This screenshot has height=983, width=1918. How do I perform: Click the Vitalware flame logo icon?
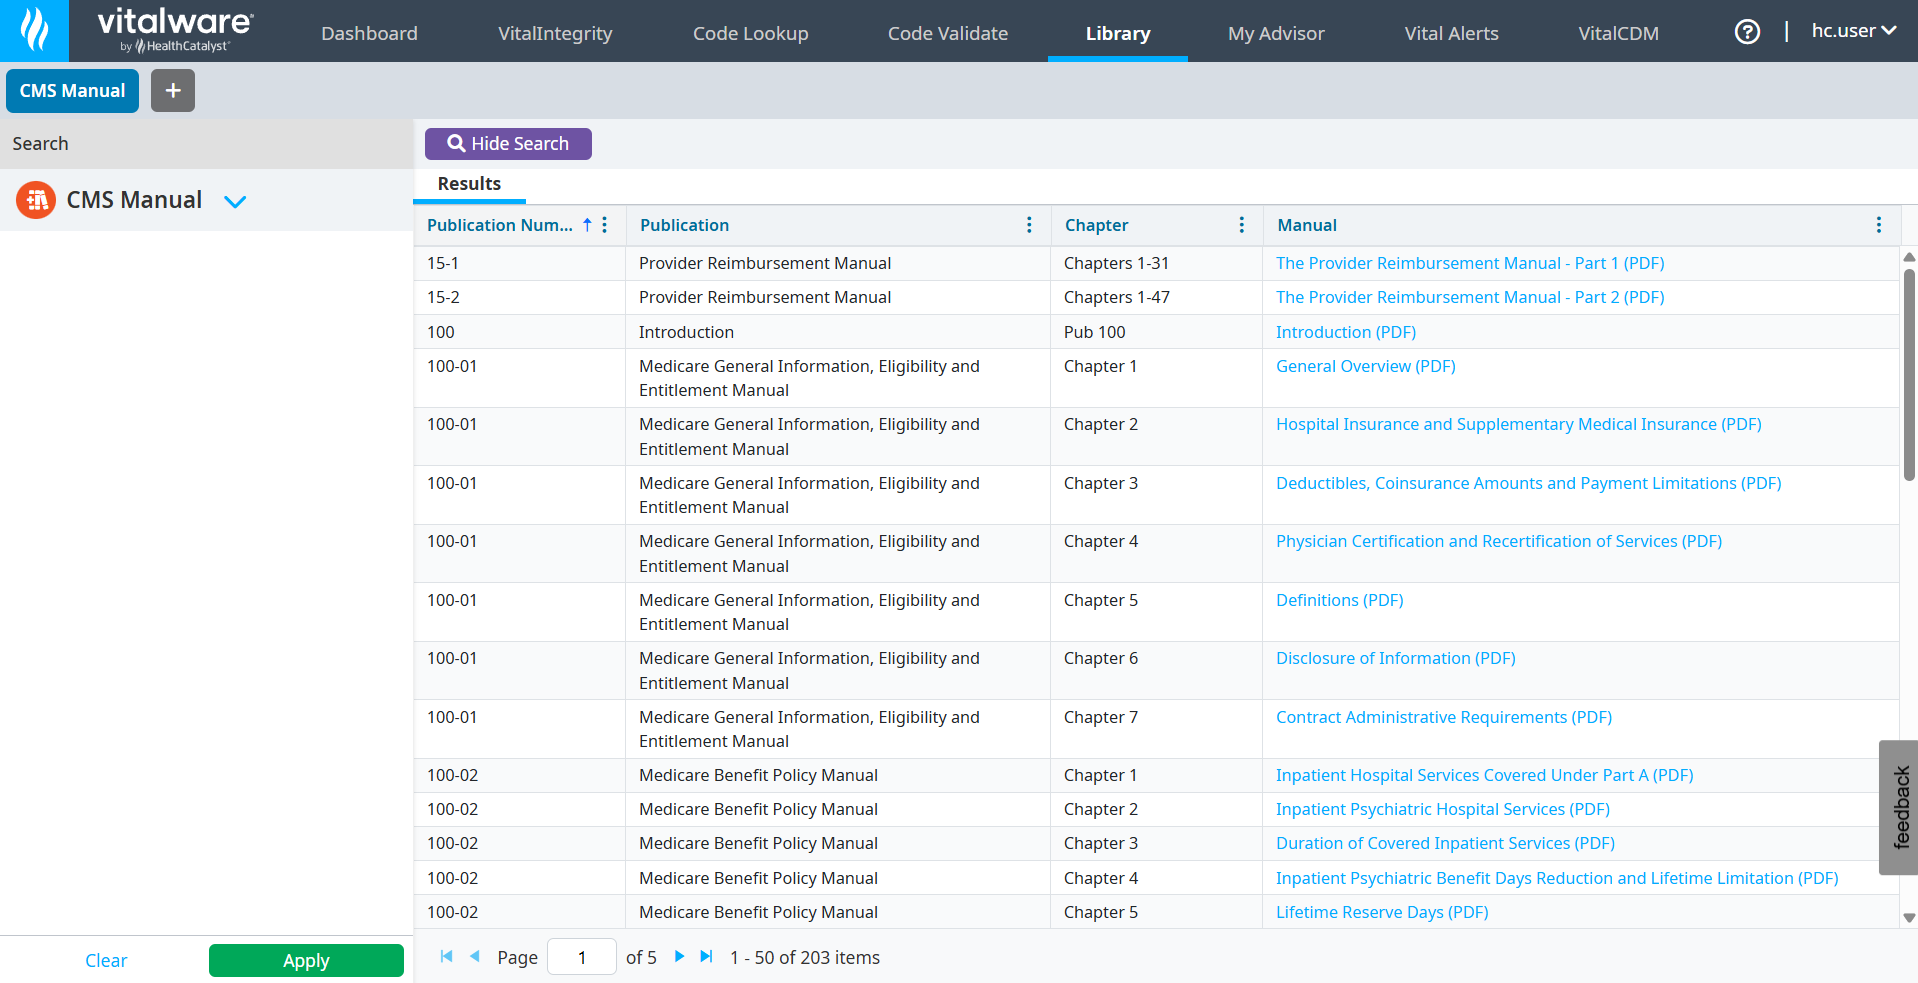pyautogui.click(x=34, y=30)
